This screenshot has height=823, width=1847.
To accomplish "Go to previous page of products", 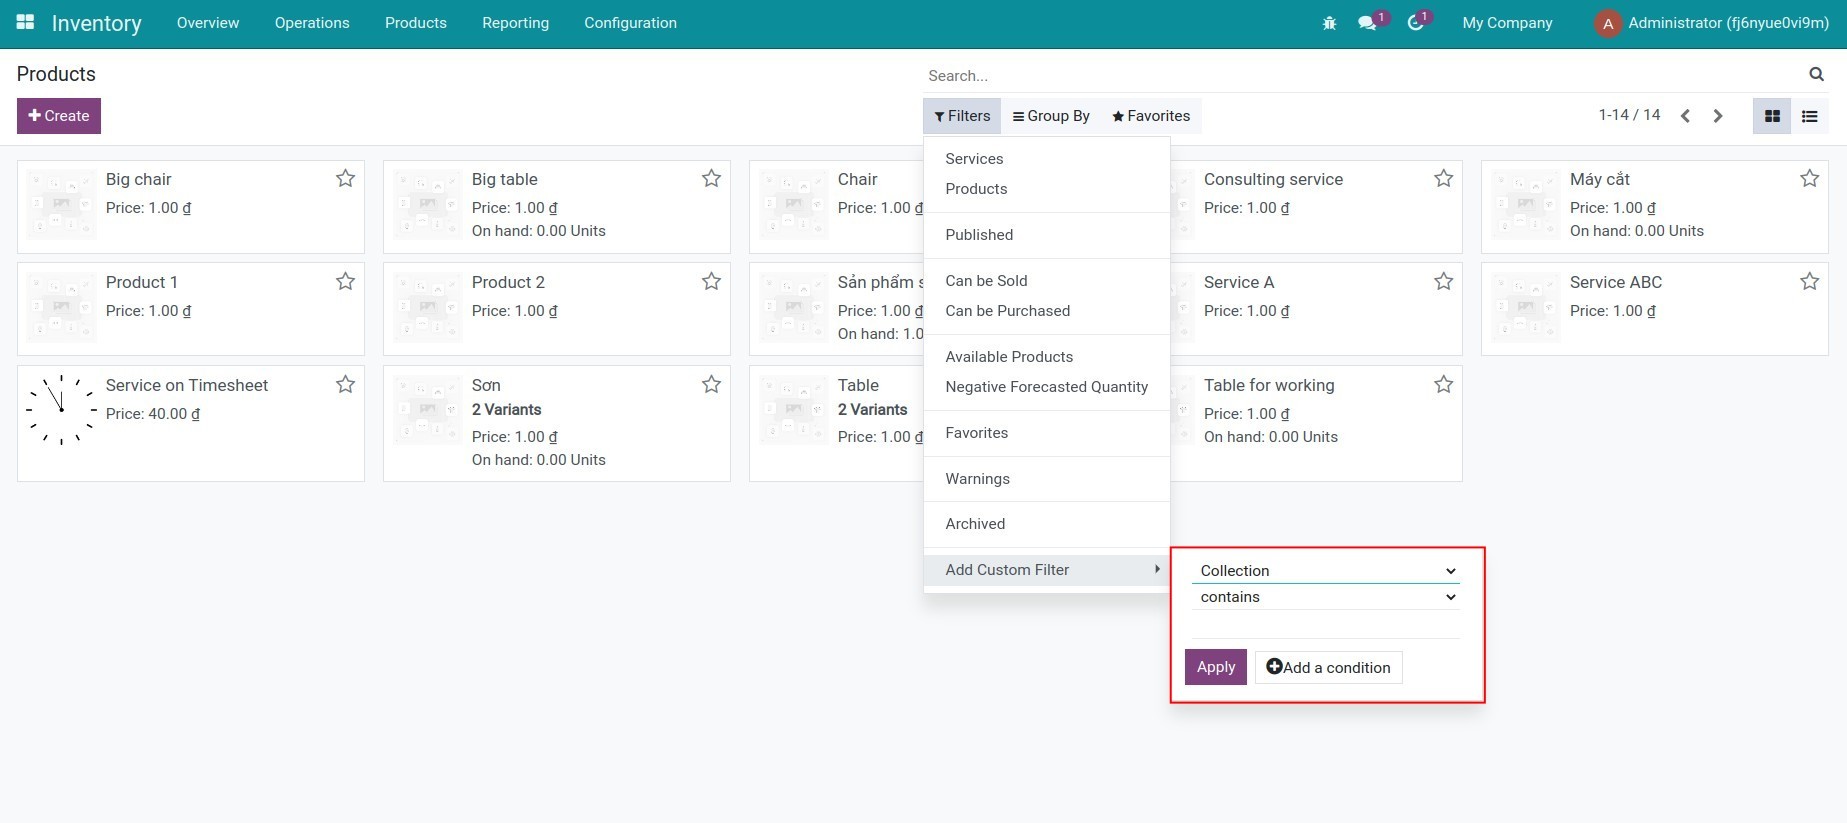I will tap(1685, 116).
